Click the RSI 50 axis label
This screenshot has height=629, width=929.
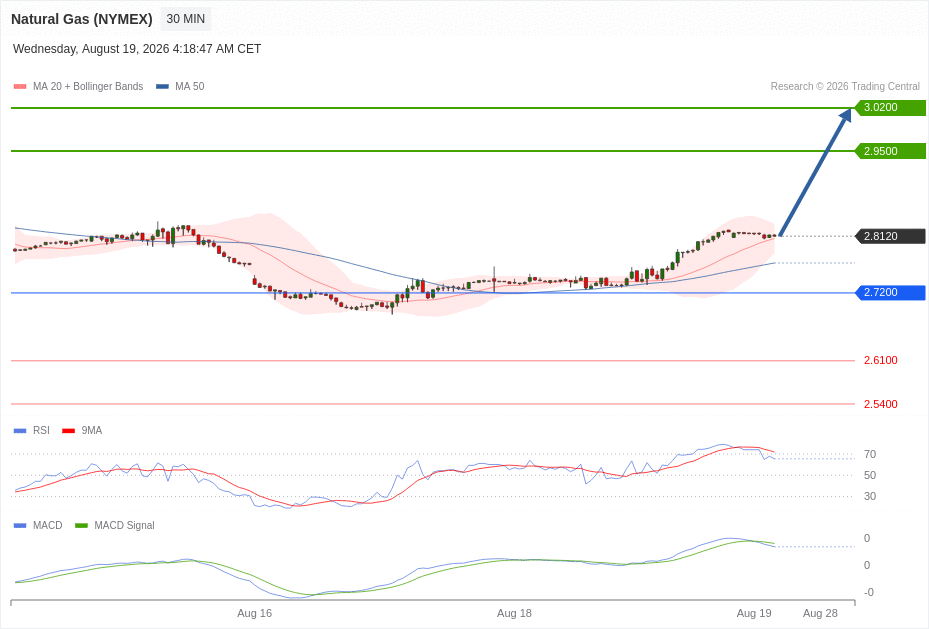(870, 476)
